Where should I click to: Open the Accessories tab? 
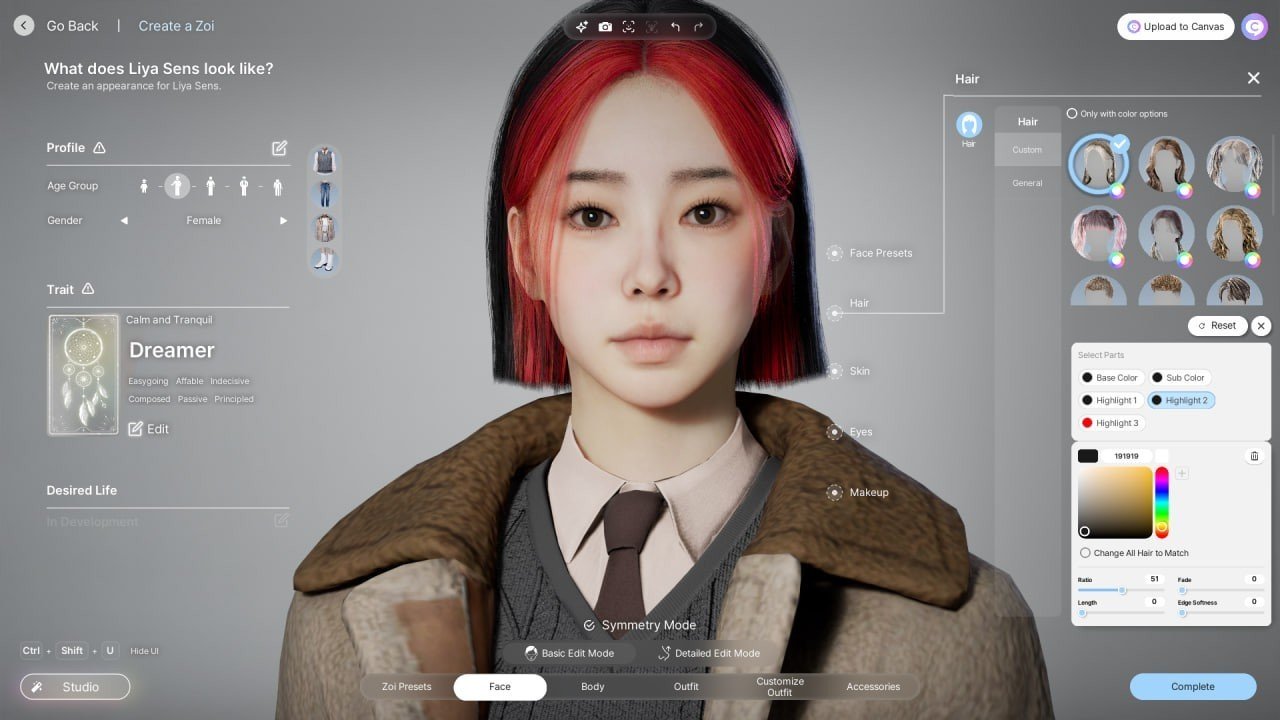(873, 687)
